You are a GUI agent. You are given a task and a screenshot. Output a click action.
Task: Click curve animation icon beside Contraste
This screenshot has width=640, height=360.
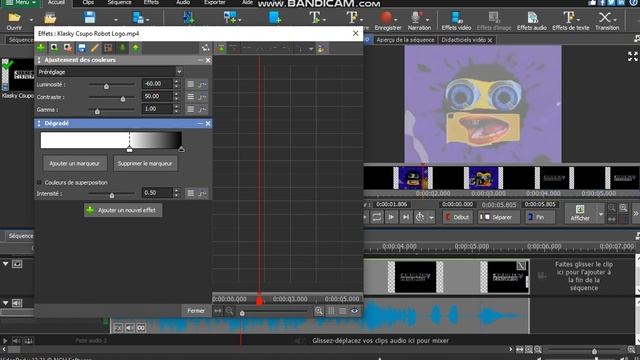click(202, 97)
